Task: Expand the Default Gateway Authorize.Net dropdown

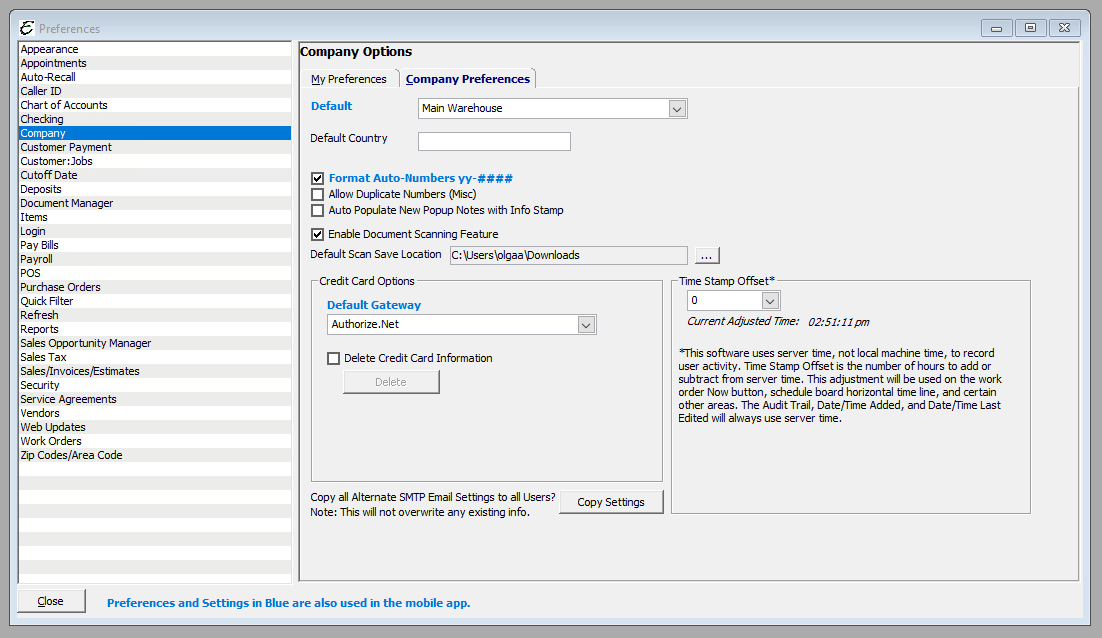Action: tap(586, 325)
